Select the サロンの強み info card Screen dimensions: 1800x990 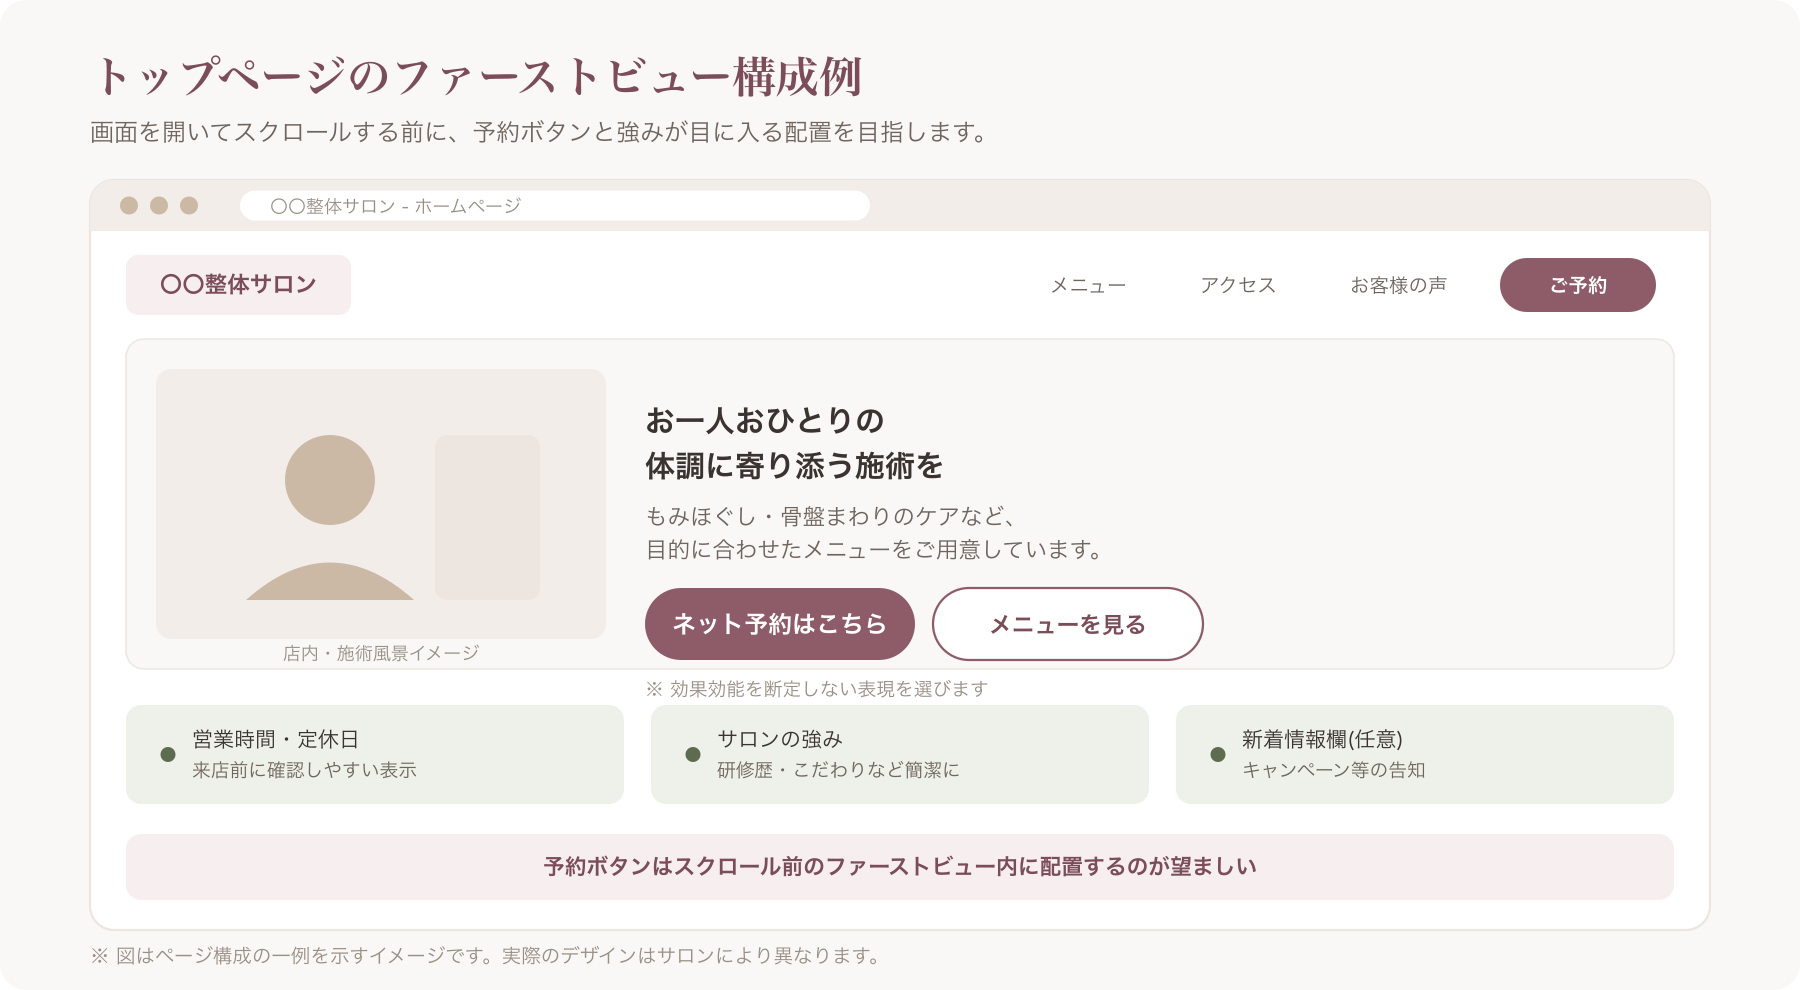pyautogui.click(x=900, y=754)
